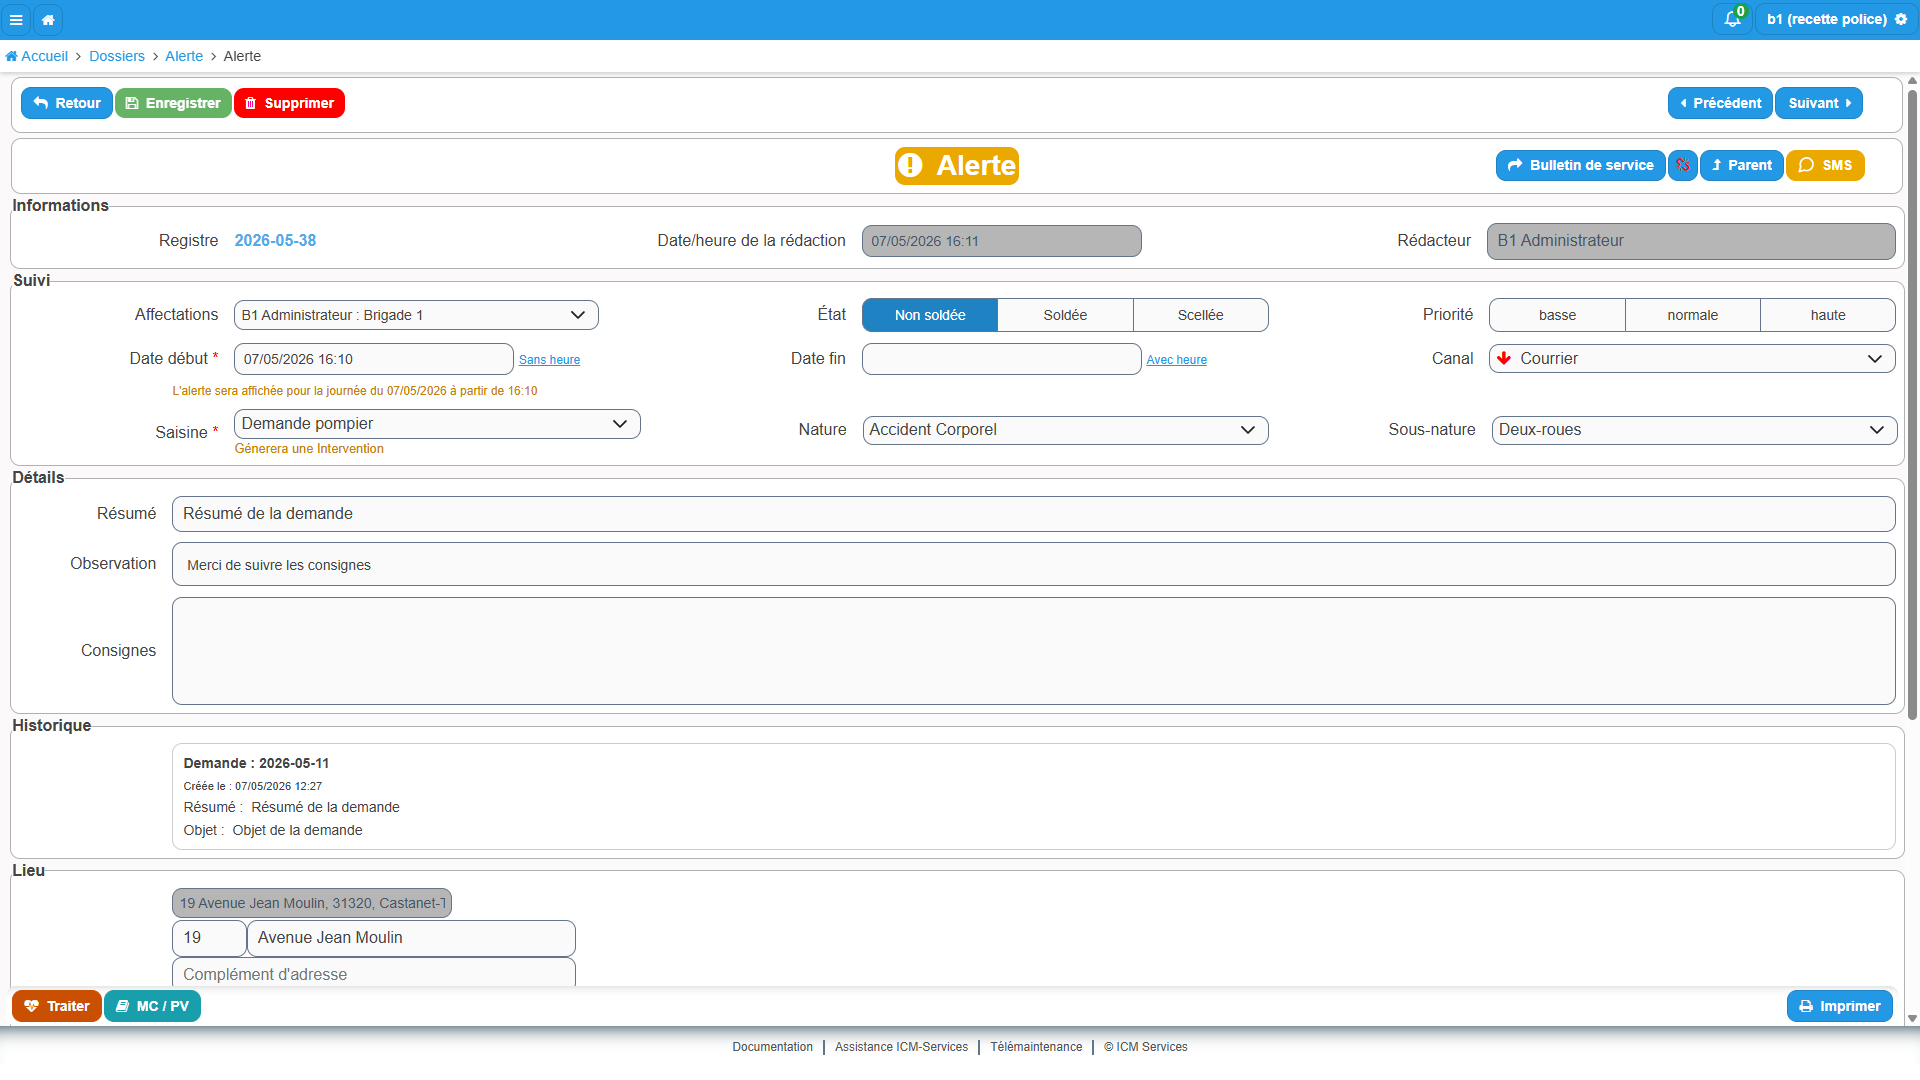Image resolution: width=1920 pixels, height=1080 pixels.
Task: Set Priorité to normale
Action: (1692, 315)
